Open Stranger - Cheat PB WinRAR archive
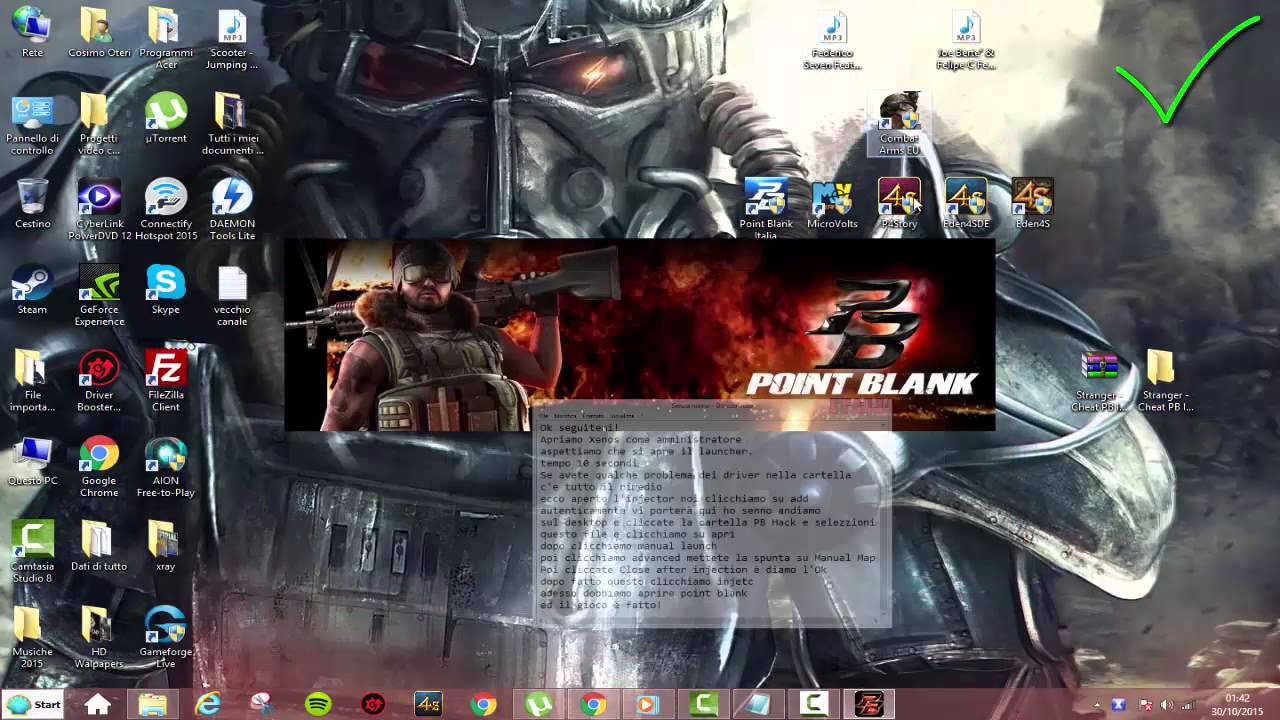1280x720 pixels. [x=1099, y=381]
